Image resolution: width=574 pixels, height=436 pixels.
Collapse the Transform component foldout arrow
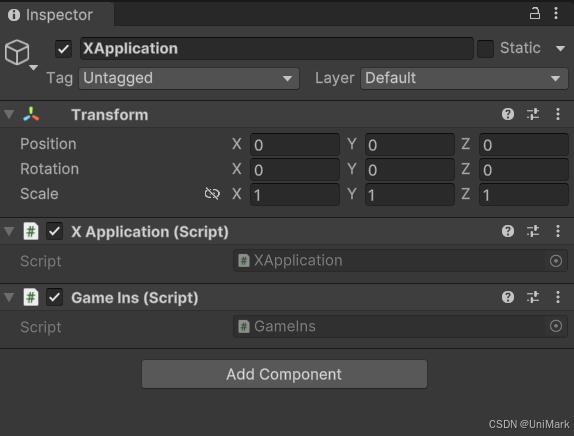[9, 114]
